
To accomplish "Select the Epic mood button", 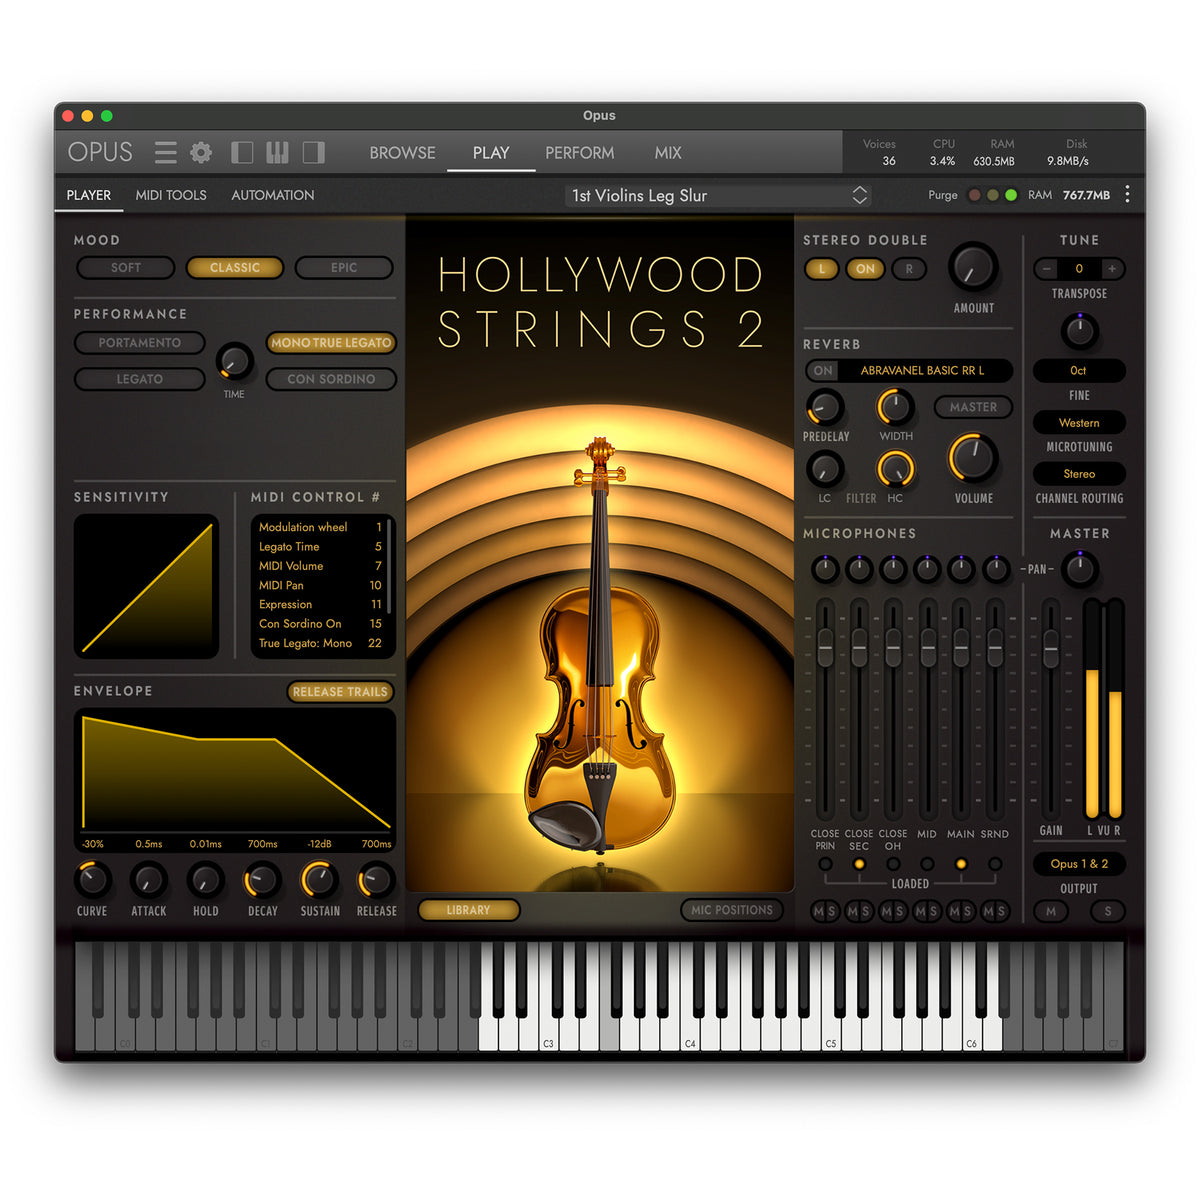I will click(x=344, y=268).
